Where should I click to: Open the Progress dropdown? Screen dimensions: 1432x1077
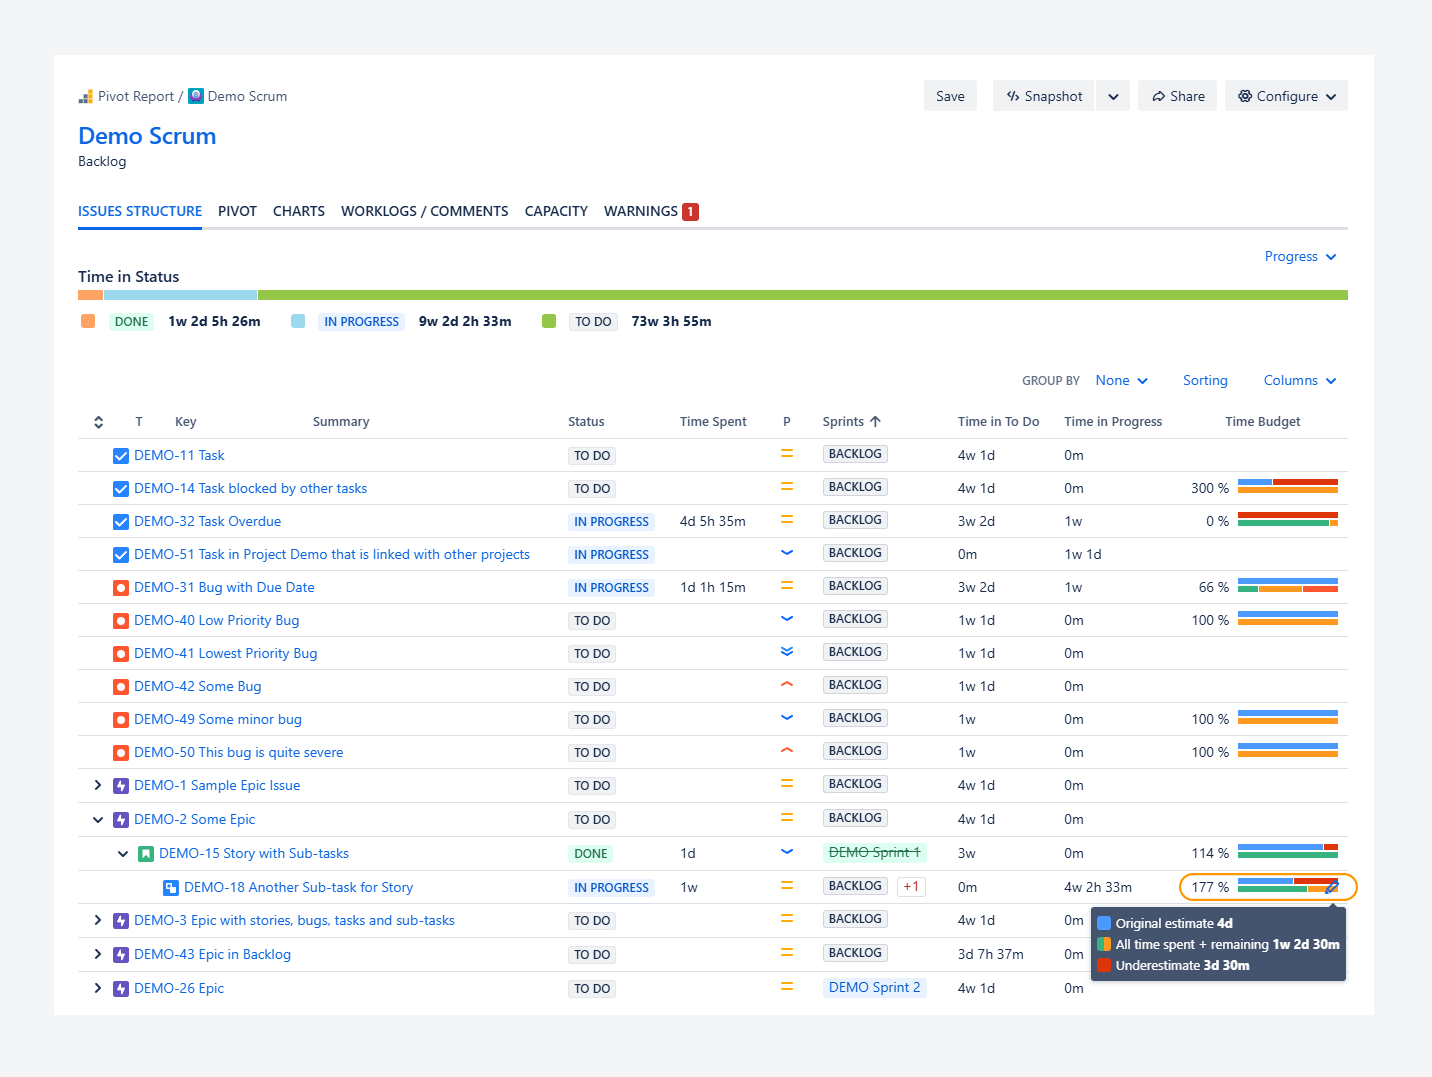[1300, 257]
